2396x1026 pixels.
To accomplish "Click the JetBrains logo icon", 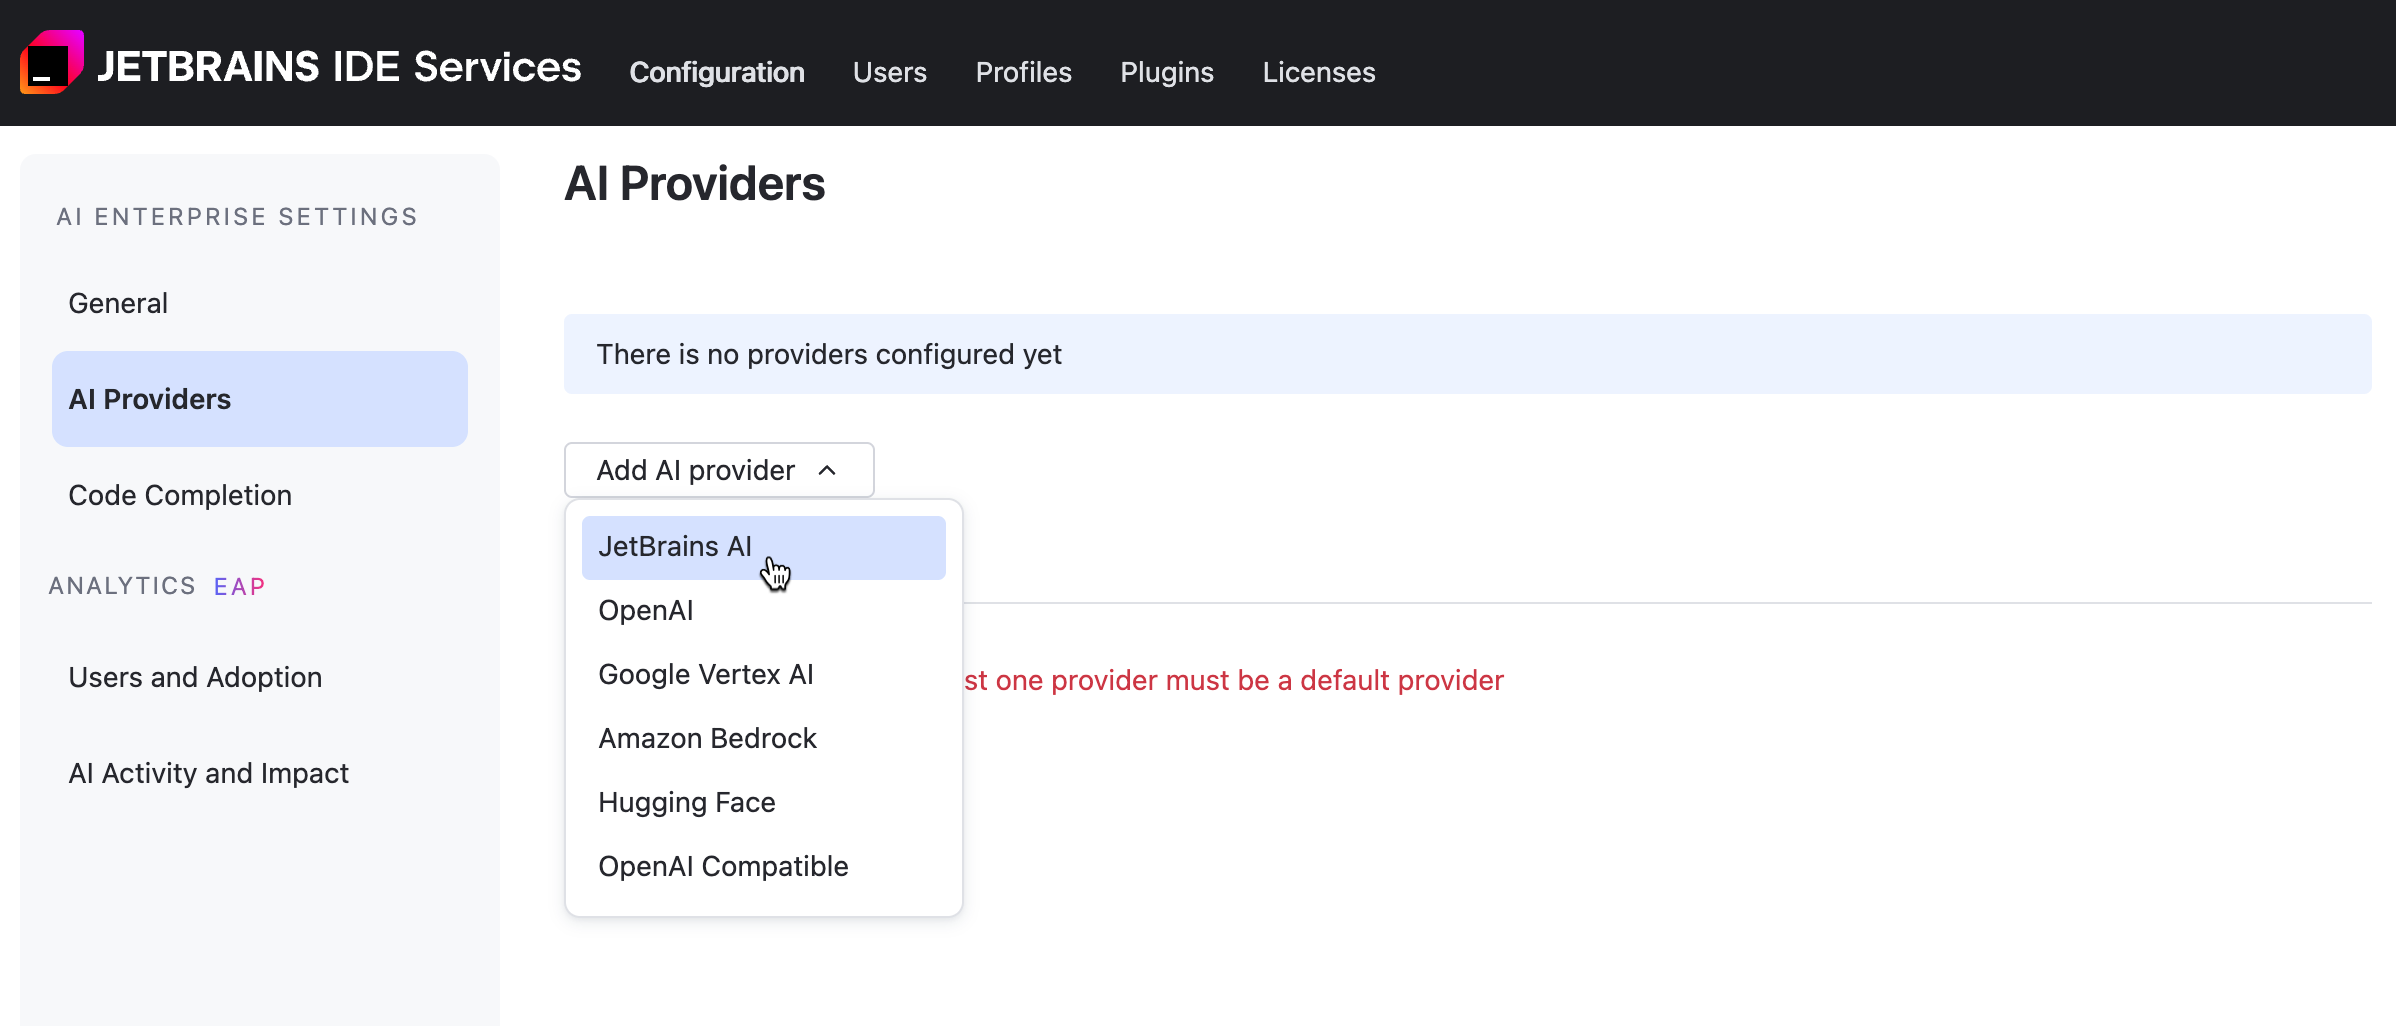I will click(x=52, y=62).
